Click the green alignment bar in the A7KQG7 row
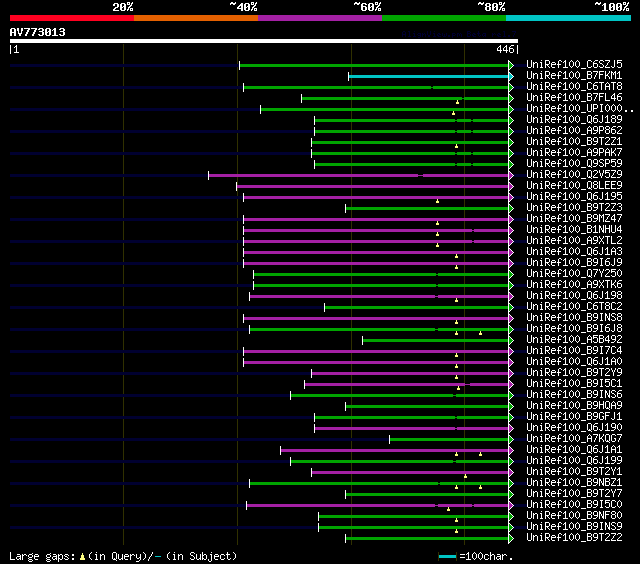Screen dimensions: 640x564 coord(449,440)
